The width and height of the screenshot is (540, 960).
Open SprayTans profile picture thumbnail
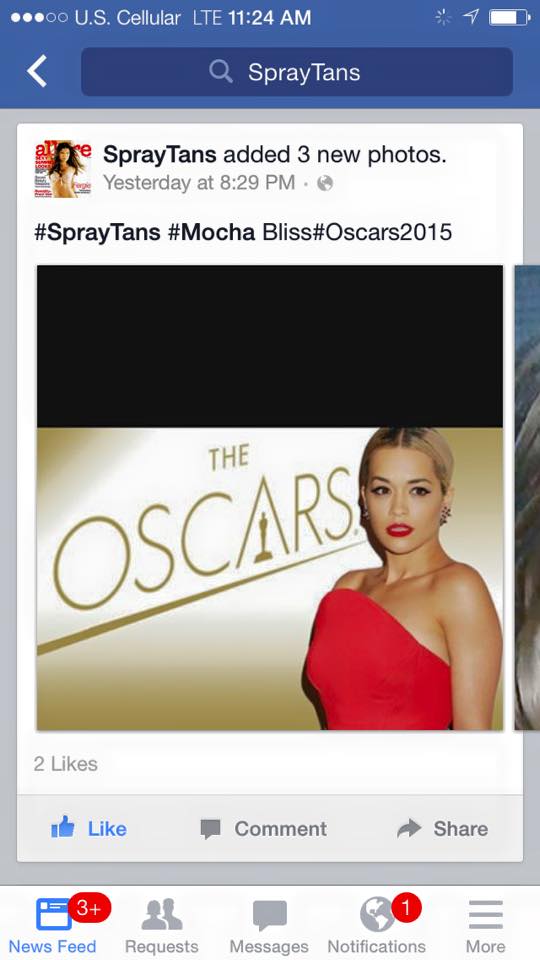point(63,170)
